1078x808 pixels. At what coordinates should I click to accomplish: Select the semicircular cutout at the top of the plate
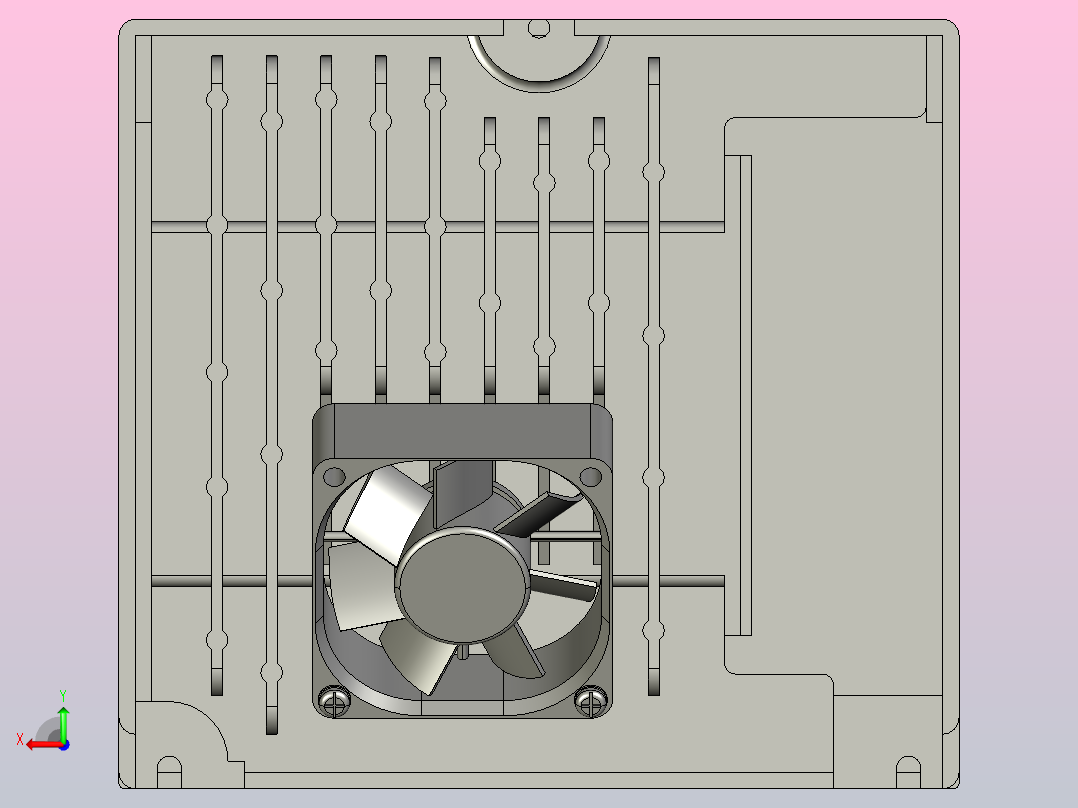coord(539,62)
